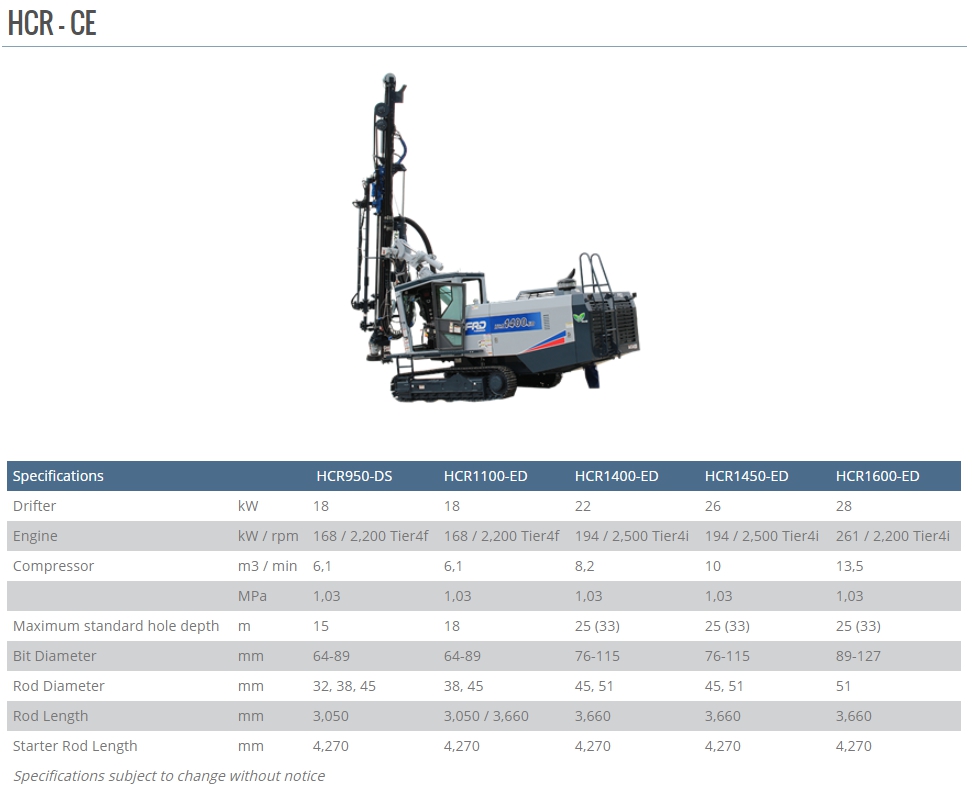Click Rod Diameter 45, 51 for HCR1400-ED

[x=594, y=685]
